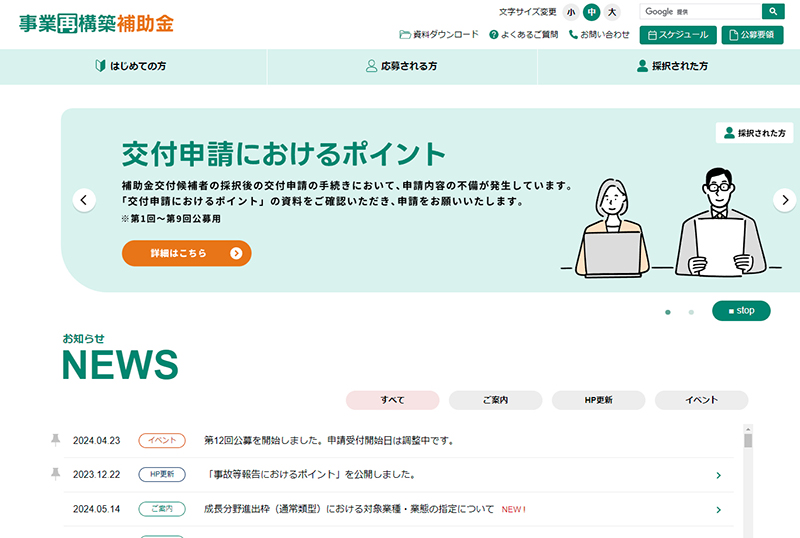The width and height of the screenshot is (800, 538).
Task: Go to previous carousel slide arrow
Action: [84, 200]
